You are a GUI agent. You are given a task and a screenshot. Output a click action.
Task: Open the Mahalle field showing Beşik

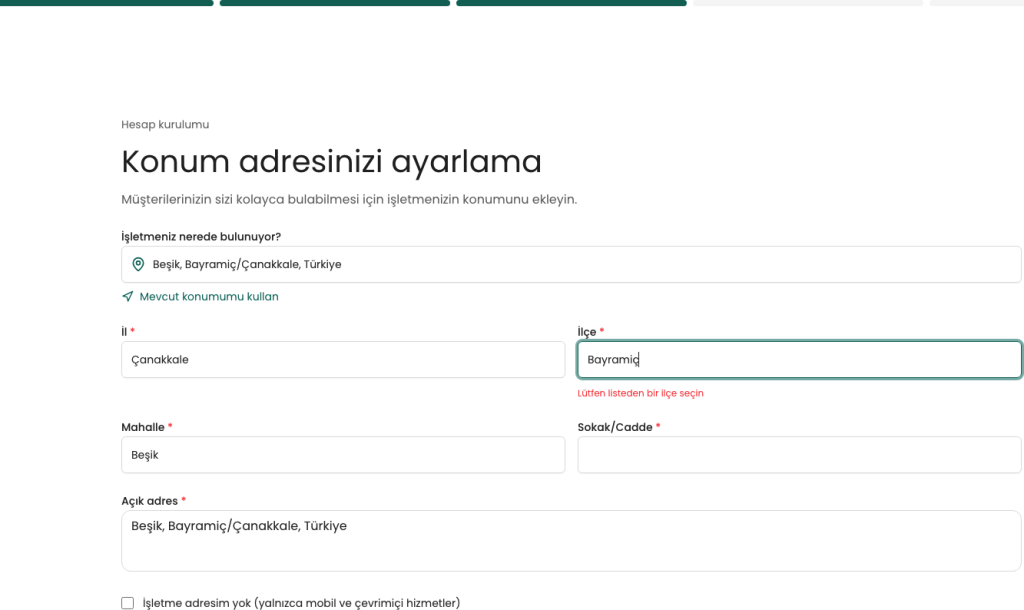[x=342, y=455]
